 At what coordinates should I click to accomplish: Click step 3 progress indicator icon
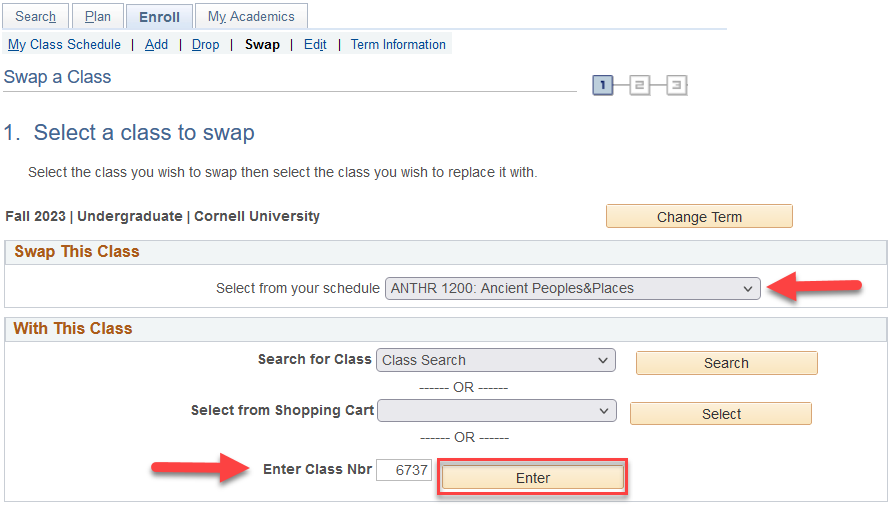point(677,86)
